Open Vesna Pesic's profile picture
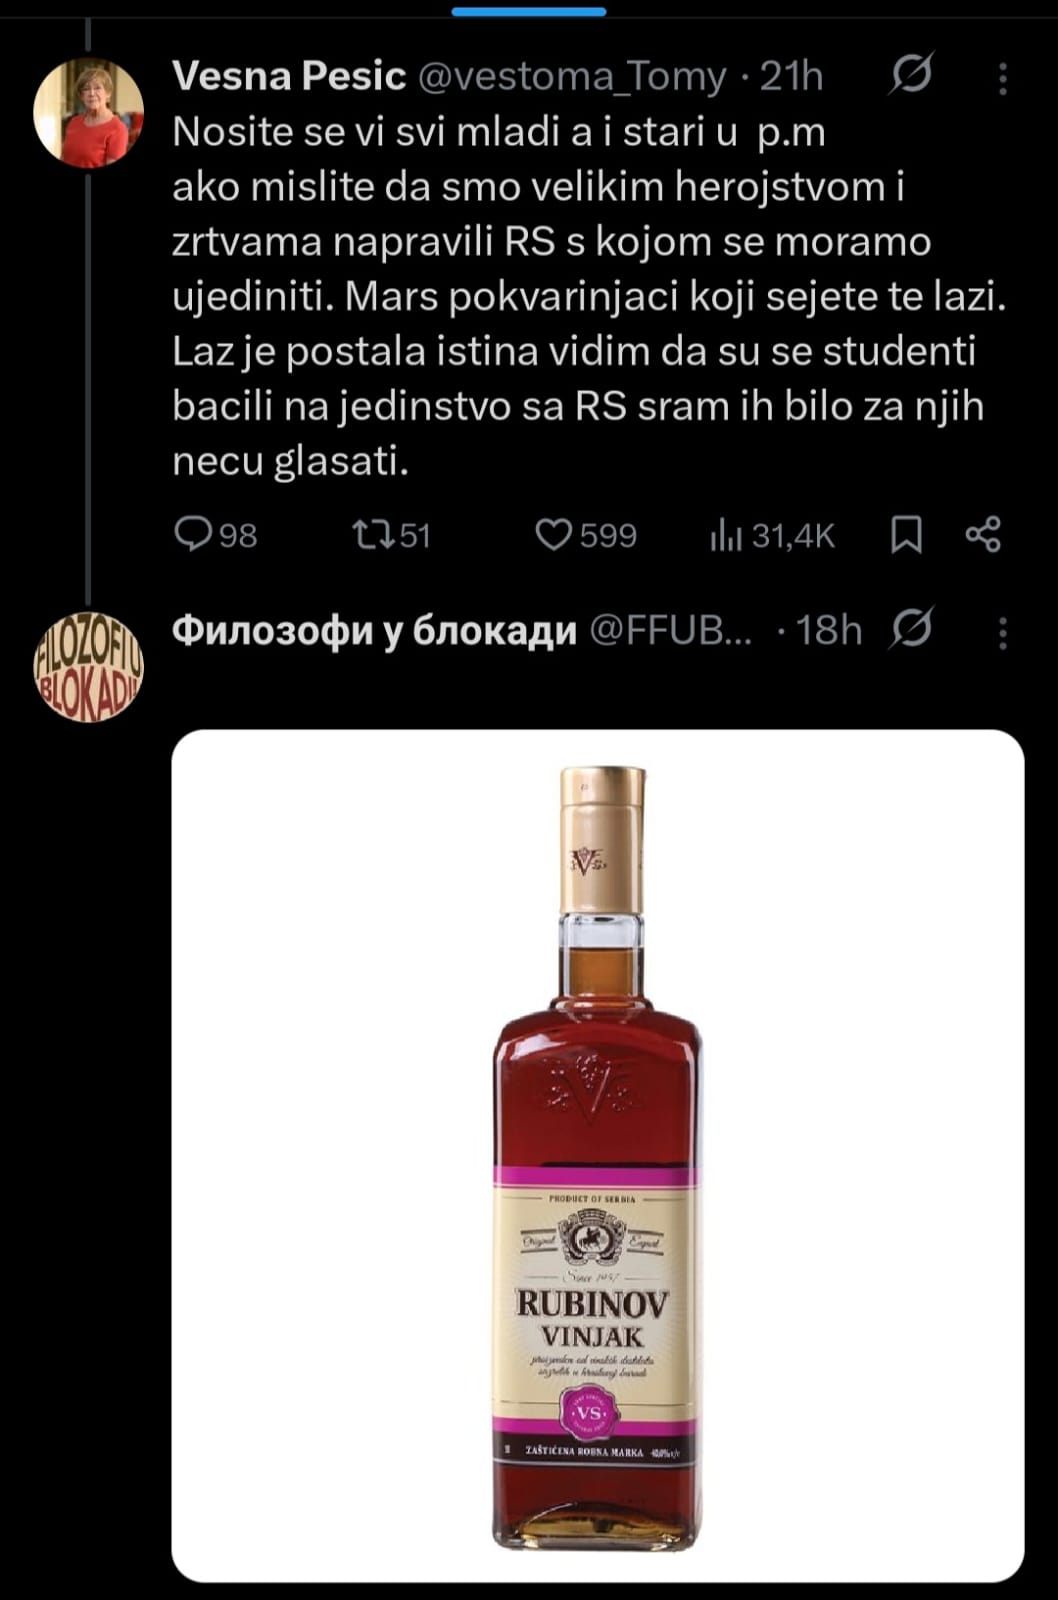Screen dimensions: 1058x1600 coord(88,112)
